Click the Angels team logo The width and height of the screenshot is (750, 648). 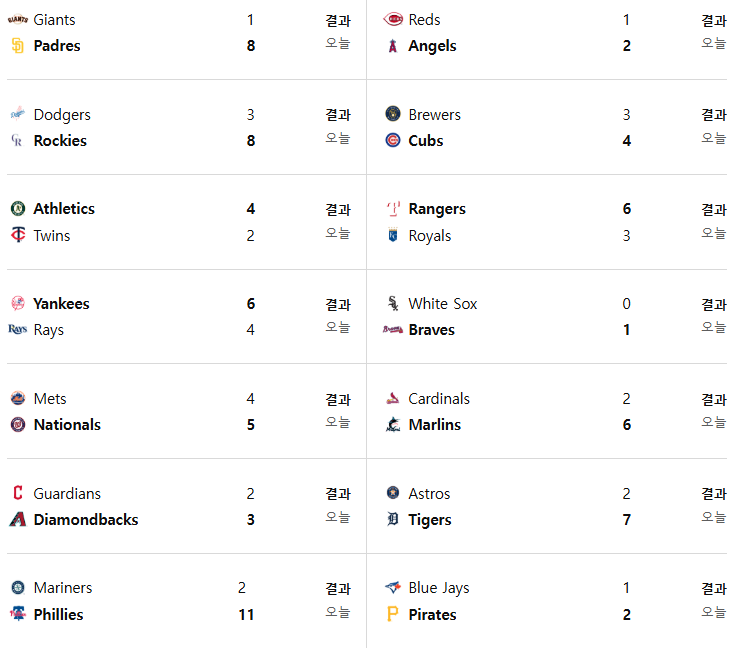tap(393, 46)
